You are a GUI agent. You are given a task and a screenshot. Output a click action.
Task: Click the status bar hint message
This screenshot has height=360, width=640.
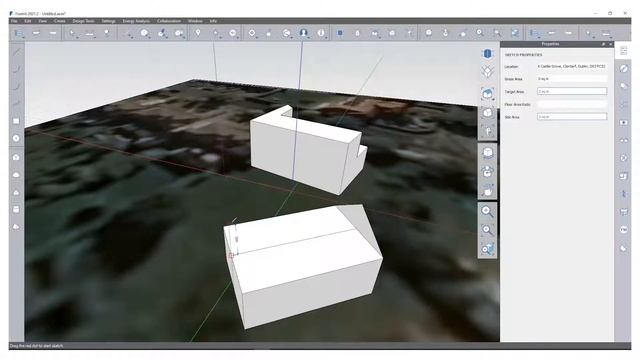[x=36, y=346]
